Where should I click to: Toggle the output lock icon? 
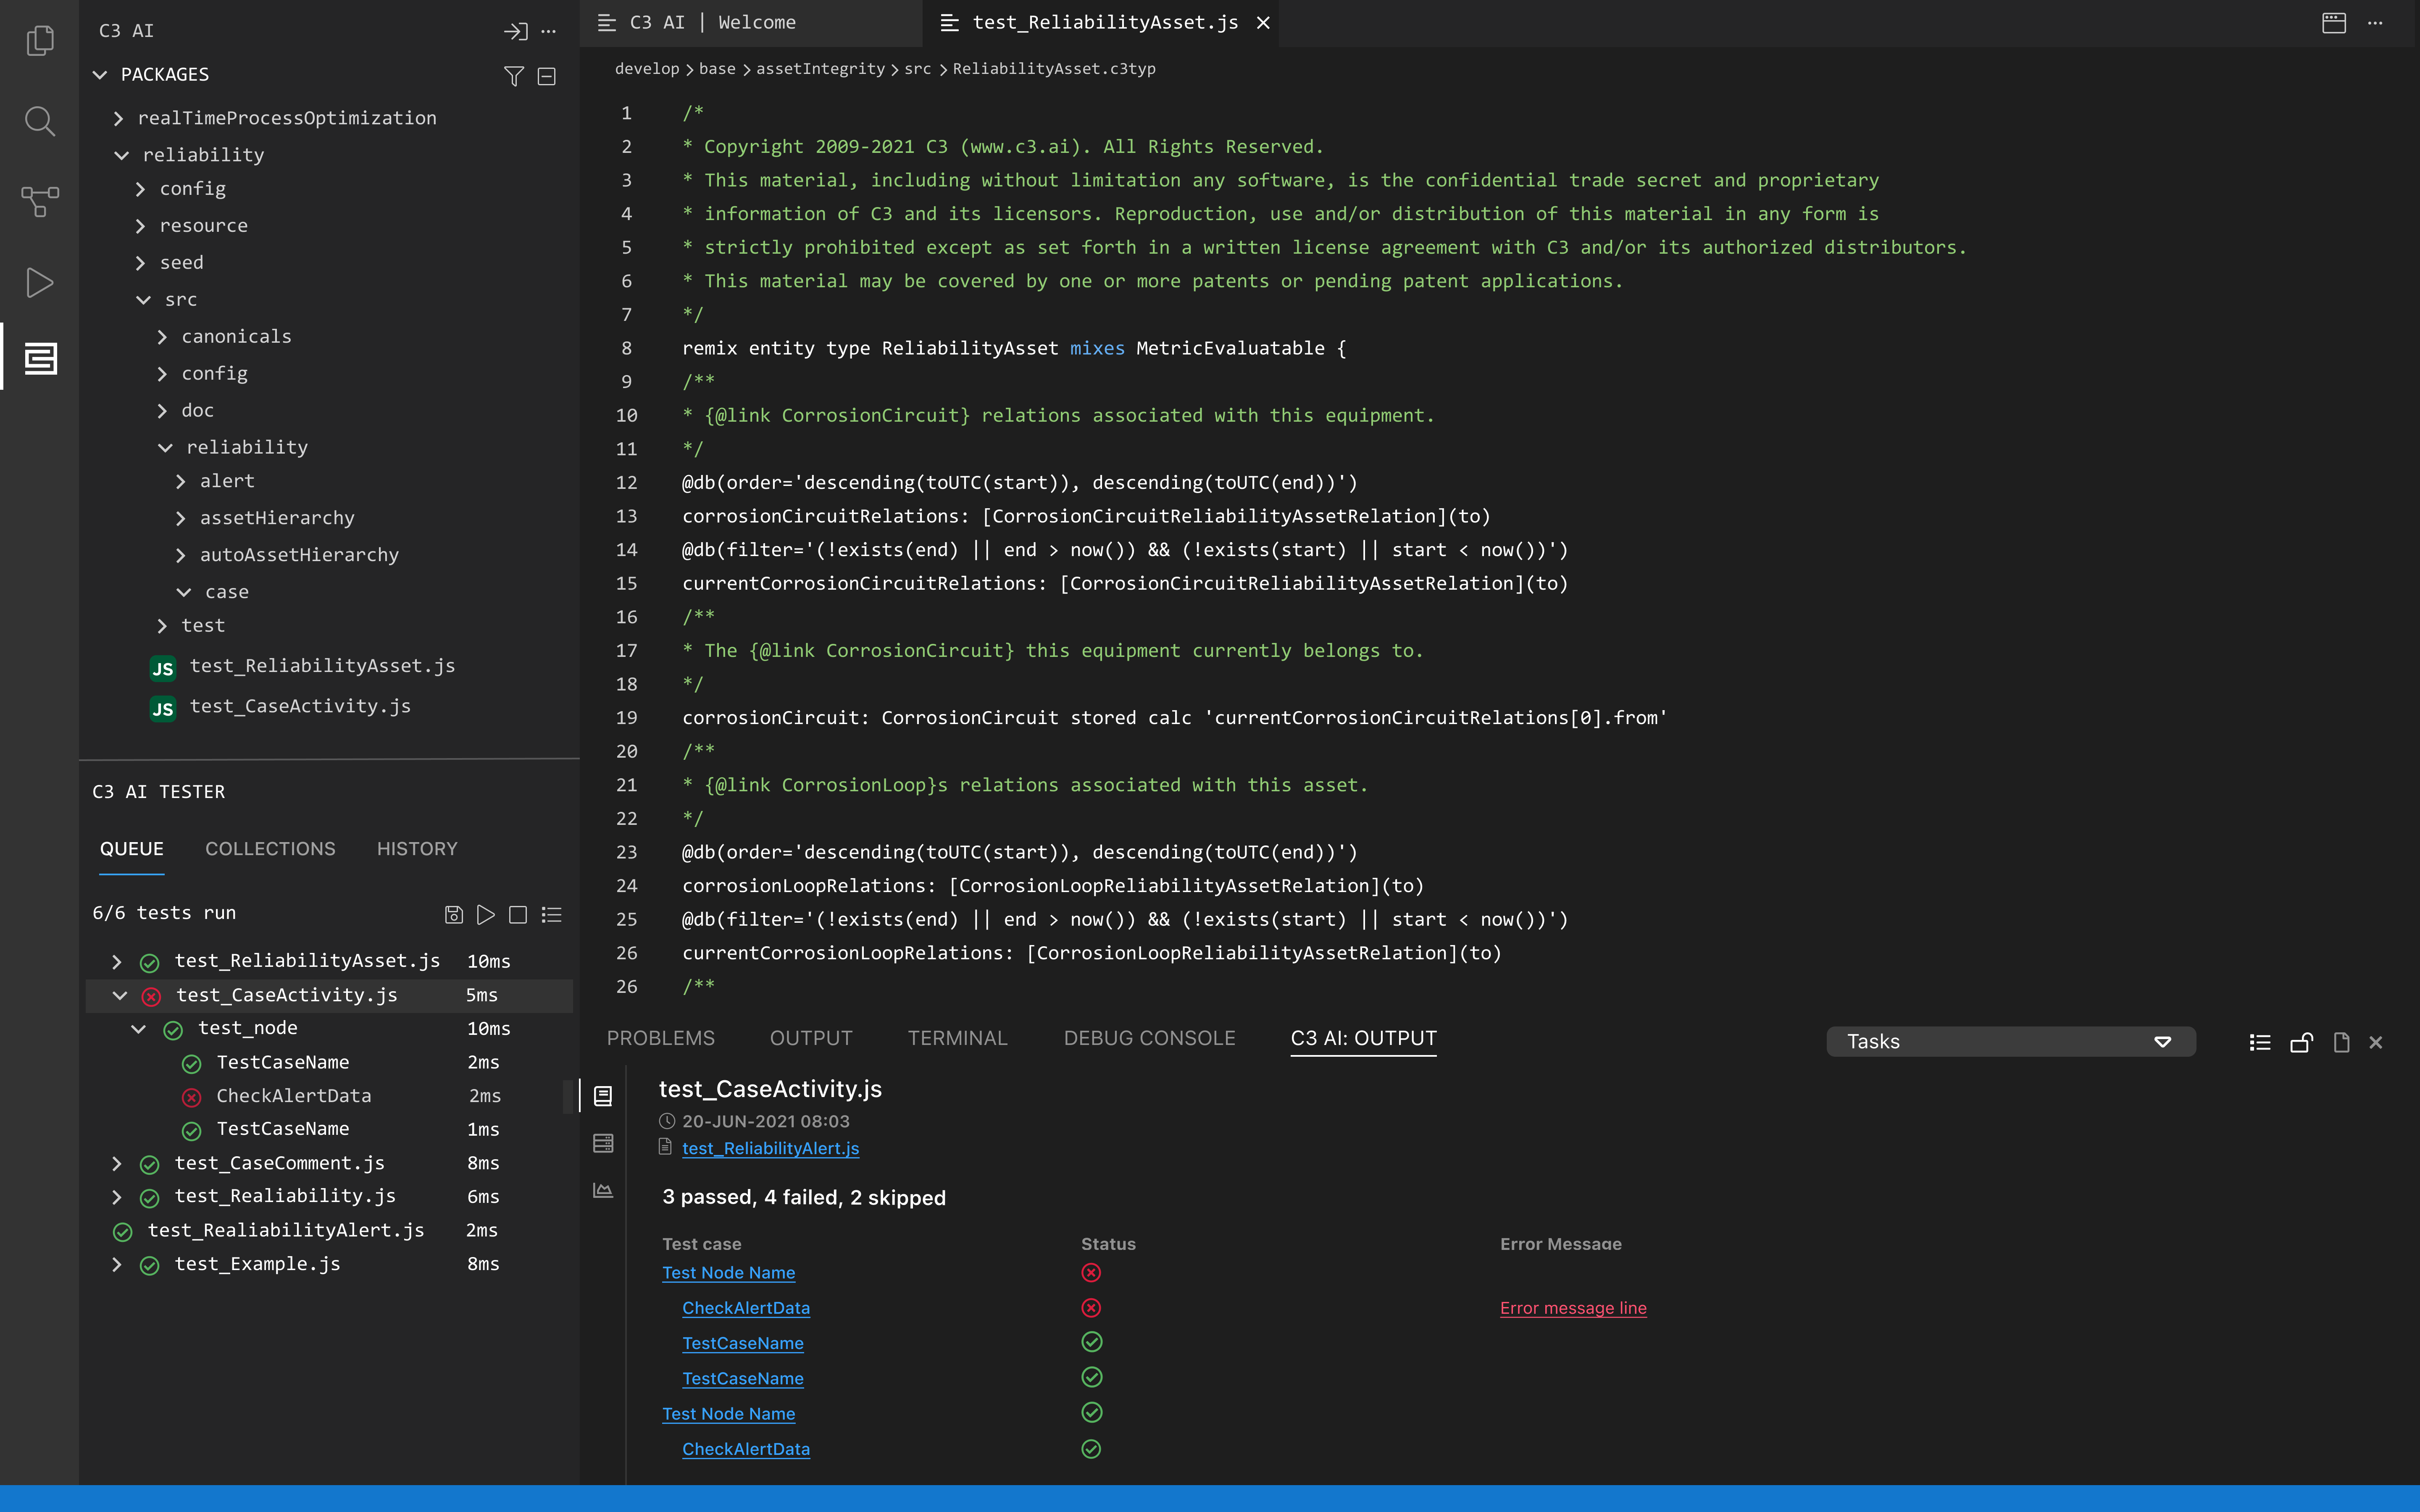click(2301, 1042)
